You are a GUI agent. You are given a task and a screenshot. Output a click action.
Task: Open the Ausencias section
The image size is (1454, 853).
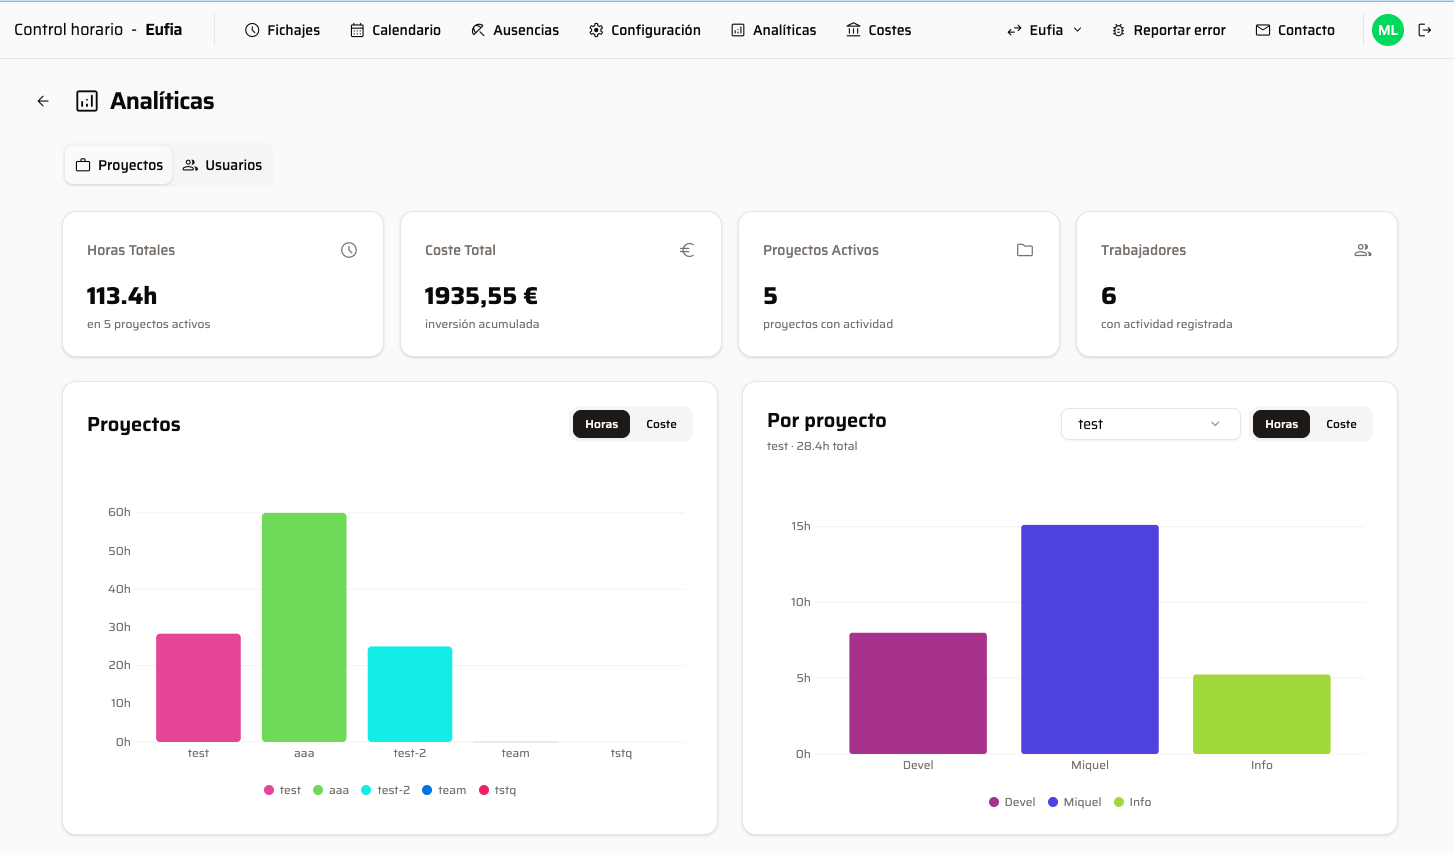click(515, 30)
